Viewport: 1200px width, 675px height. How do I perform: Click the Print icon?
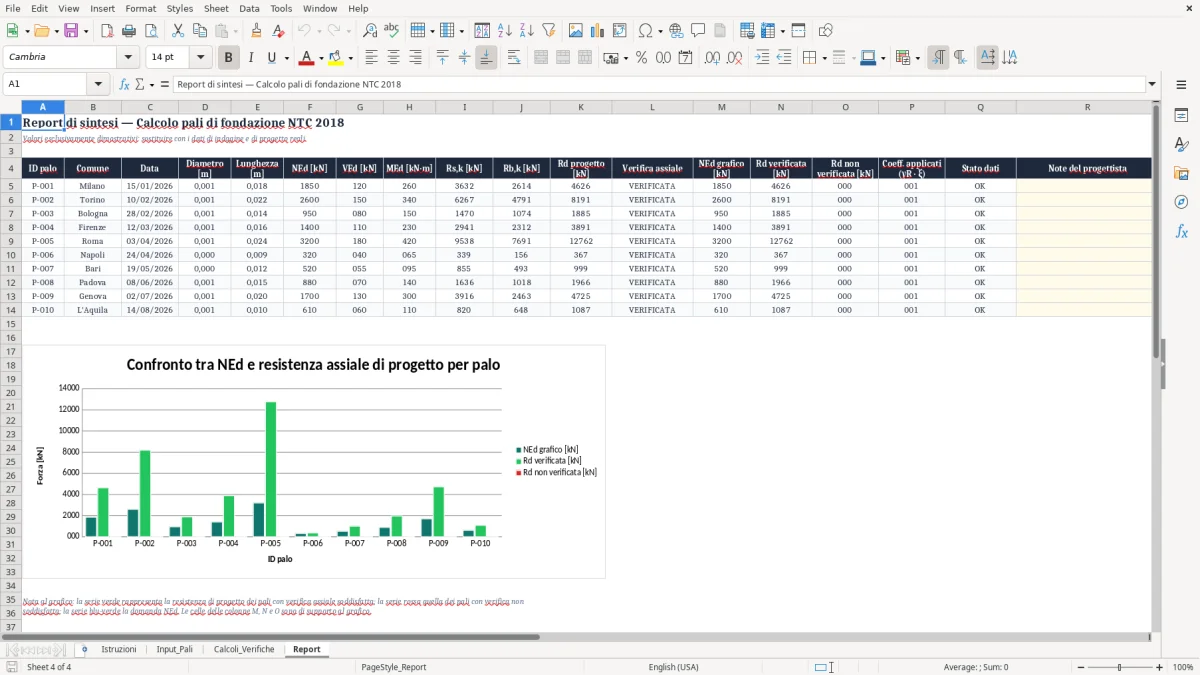(x=128, y=31)
